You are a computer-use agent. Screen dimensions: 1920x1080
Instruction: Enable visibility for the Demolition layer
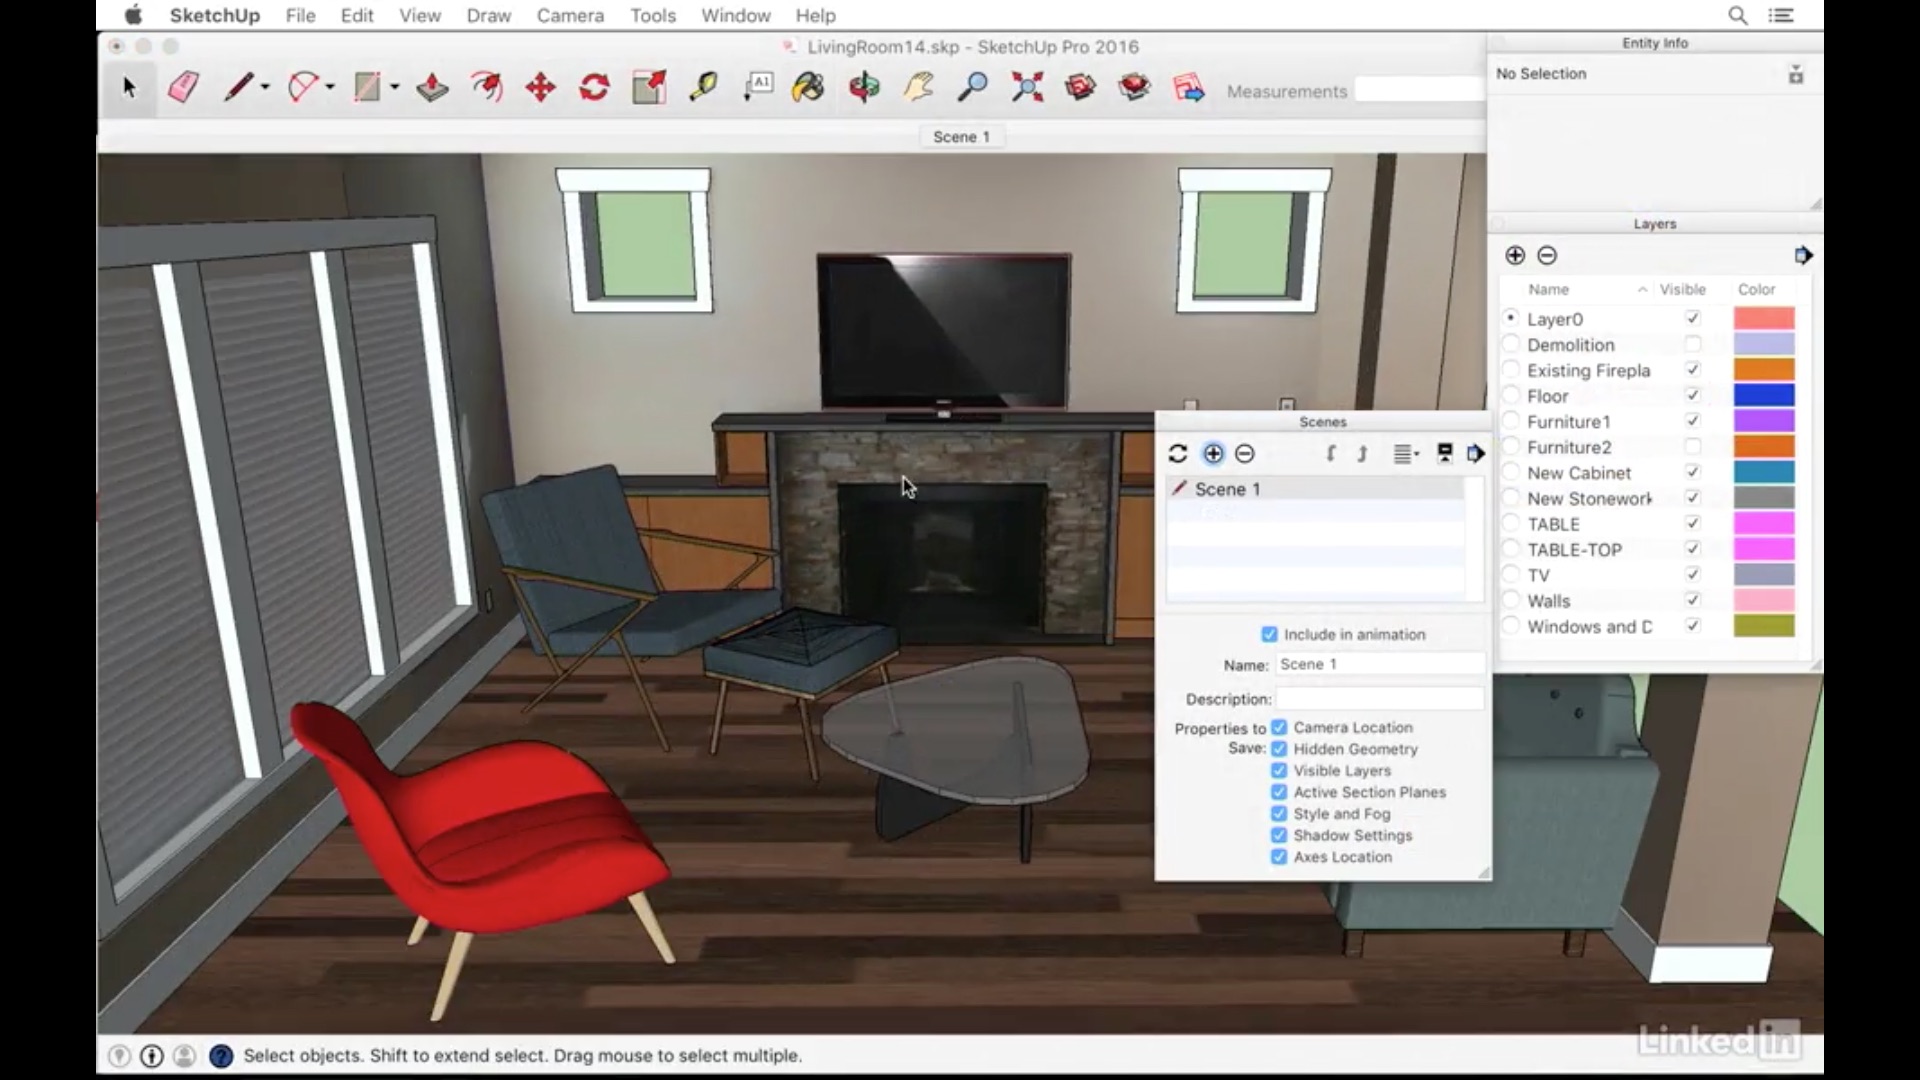(x=1692, y=345)
